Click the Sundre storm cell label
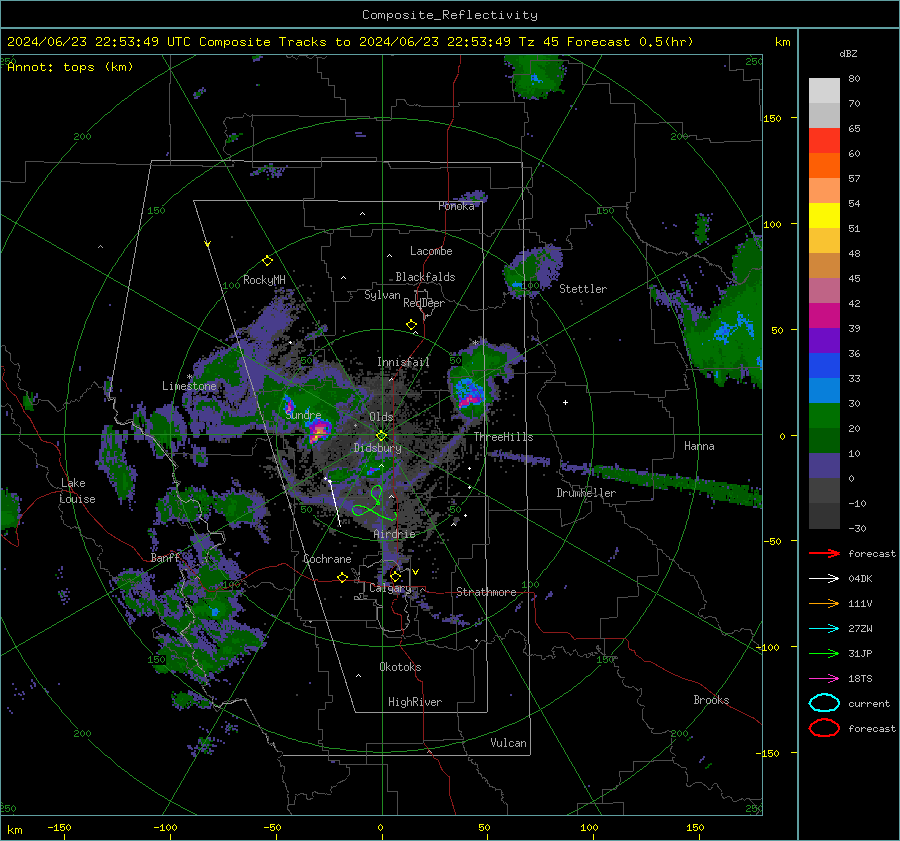900x841 pixels. coord(303,415)
